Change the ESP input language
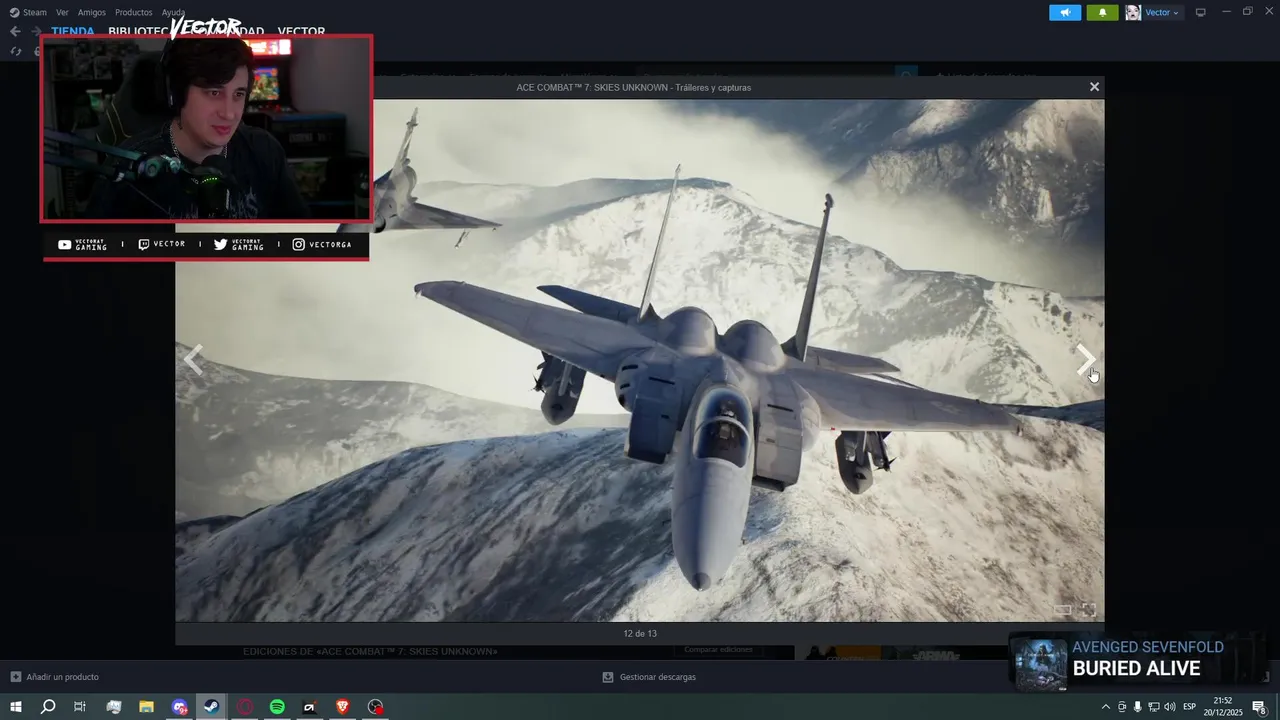The height and width of the screenshot is (720, 1280). 1190,707
